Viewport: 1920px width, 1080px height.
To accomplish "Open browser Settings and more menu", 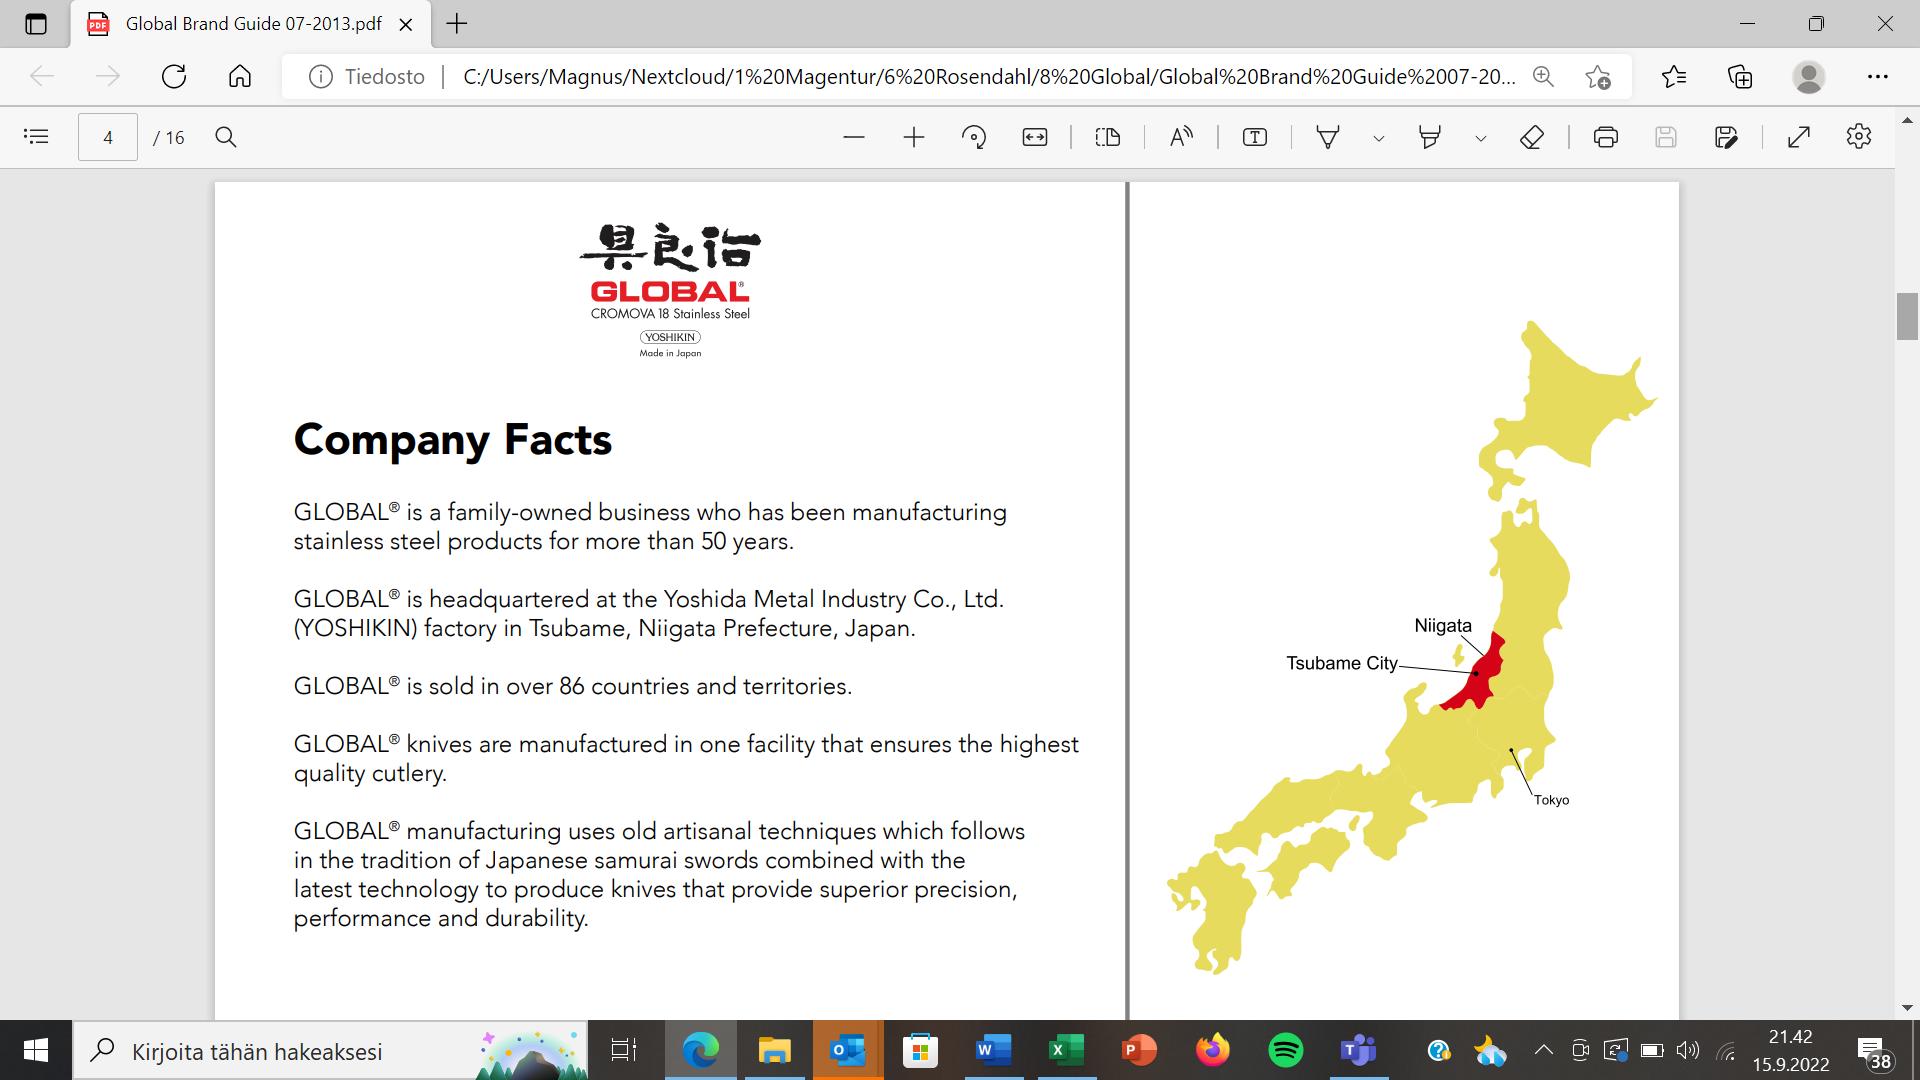I will coord(1877,76).
